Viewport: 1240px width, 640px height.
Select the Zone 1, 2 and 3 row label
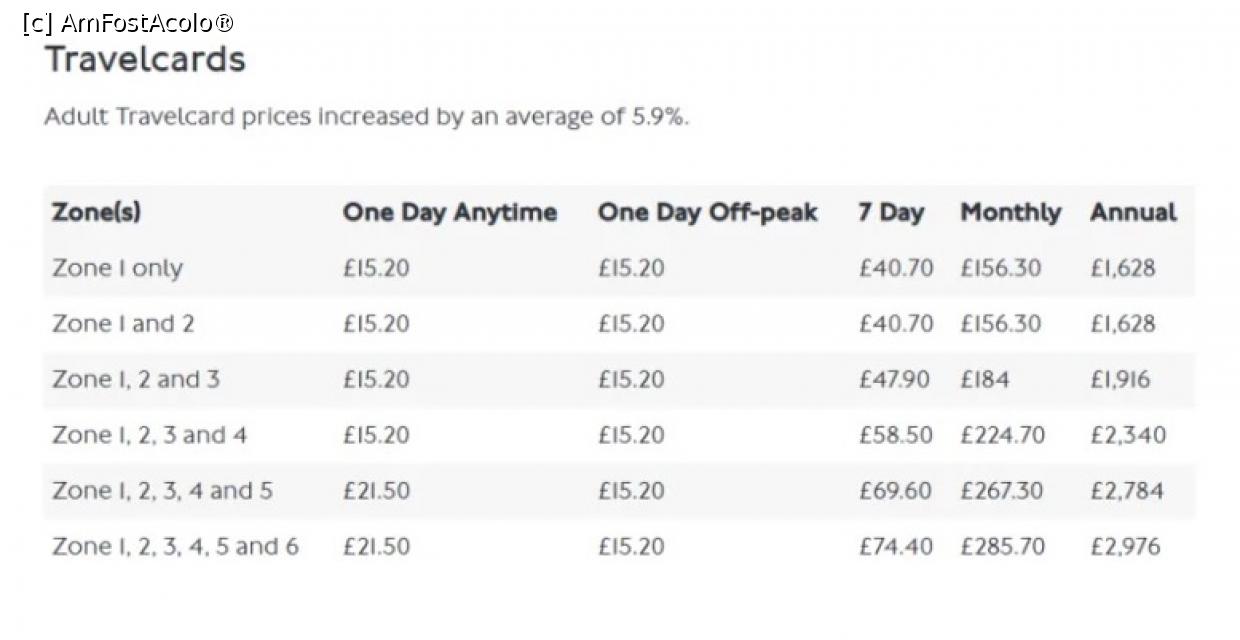tap(136, 380)
